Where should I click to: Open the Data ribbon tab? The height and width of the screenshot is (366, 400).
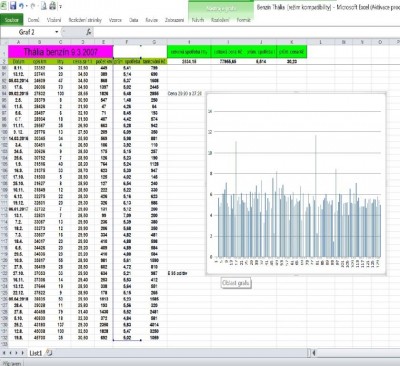(x=134, y=20)
